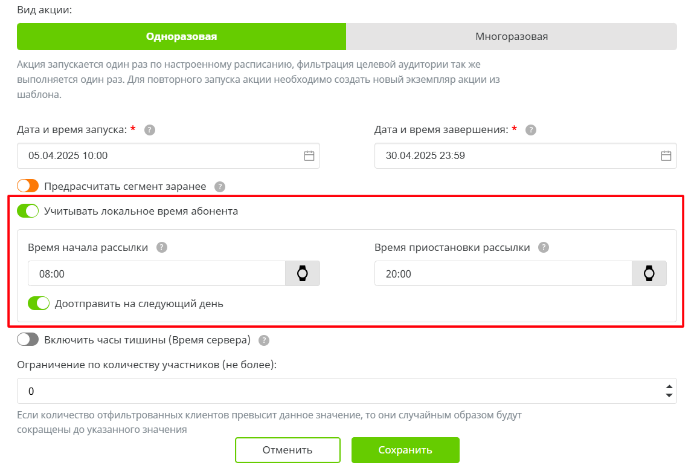
Task: Show help for launch date and time
Action: pos(149,130)
